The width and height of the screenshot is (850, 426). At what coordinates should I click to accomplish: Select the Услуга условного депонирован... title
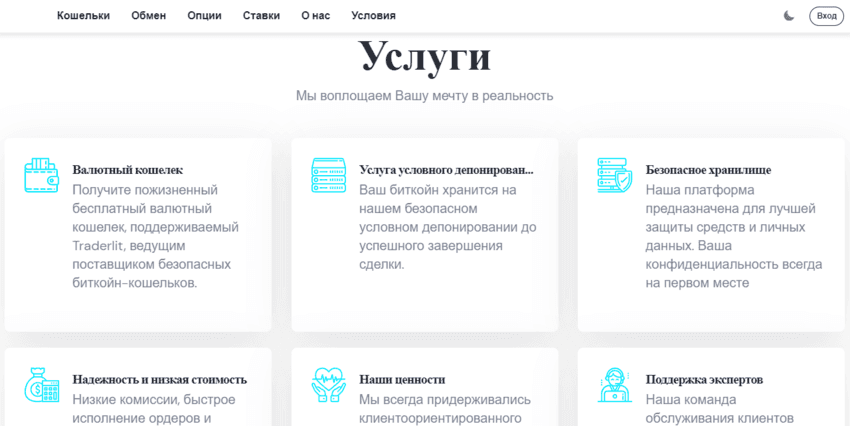coord(446,170)
